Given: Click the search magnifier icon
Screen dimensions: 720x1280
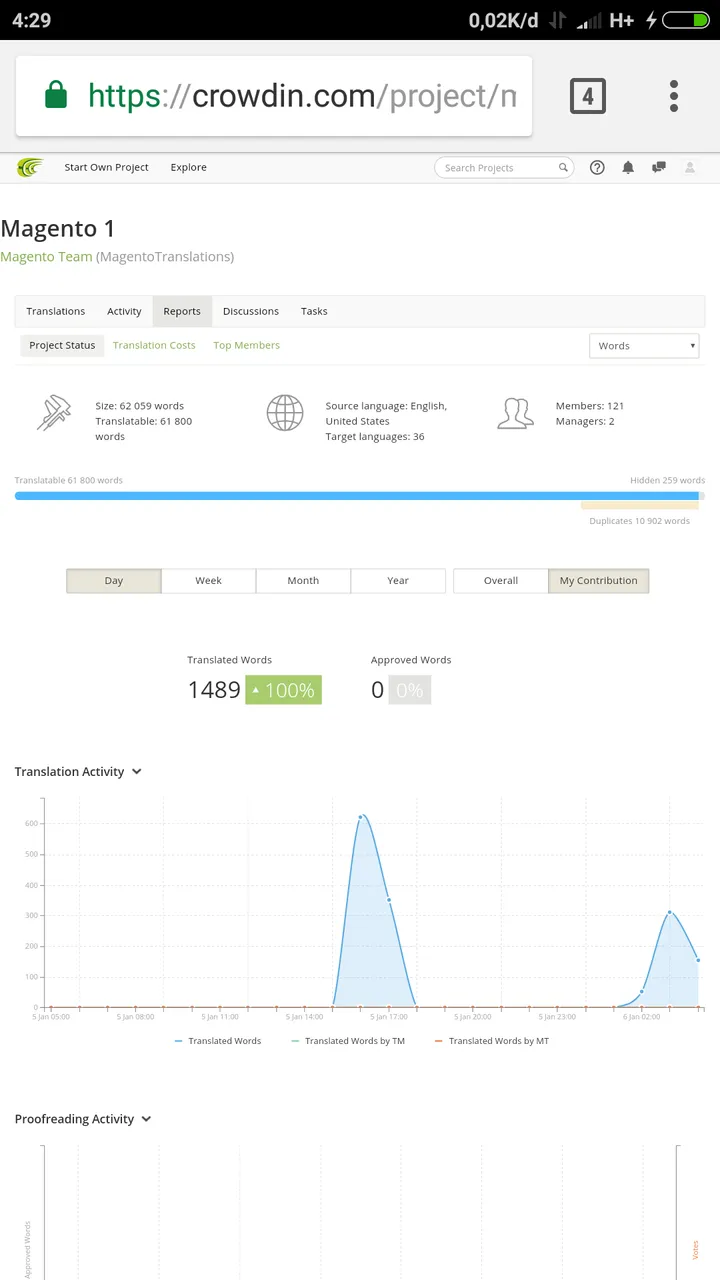Looking at the screenshot, I should [x=563, y=168].
